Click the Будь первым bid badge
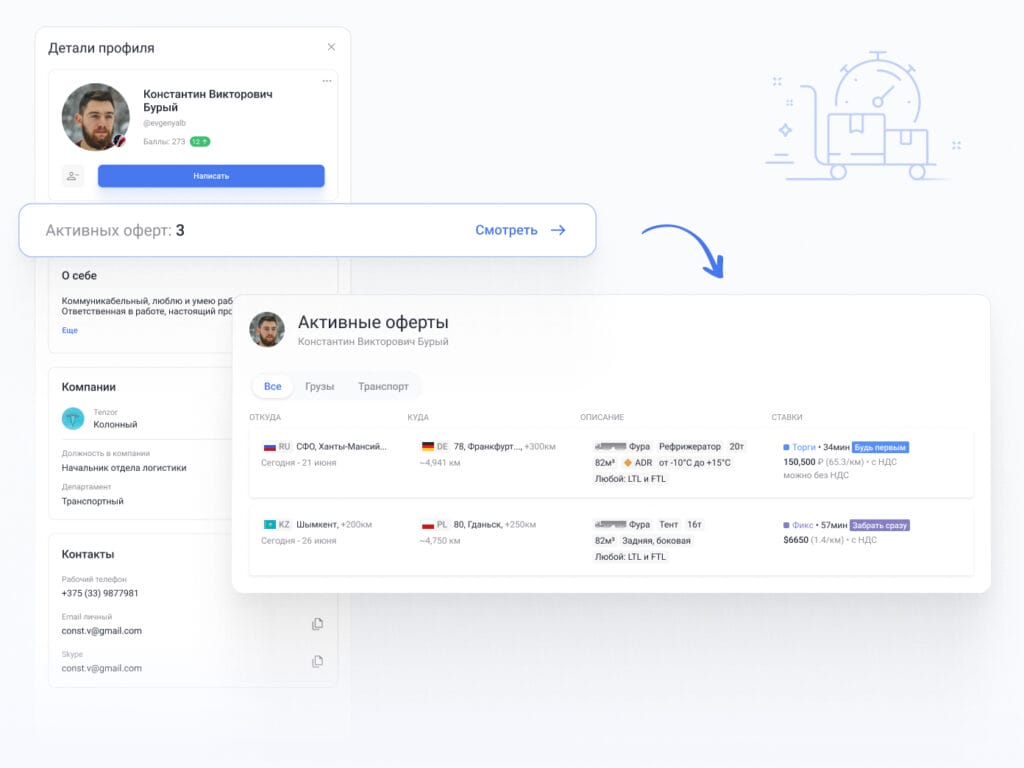Screen dimensions: 1024x768 pyautogui.click(x=879, y=447)
